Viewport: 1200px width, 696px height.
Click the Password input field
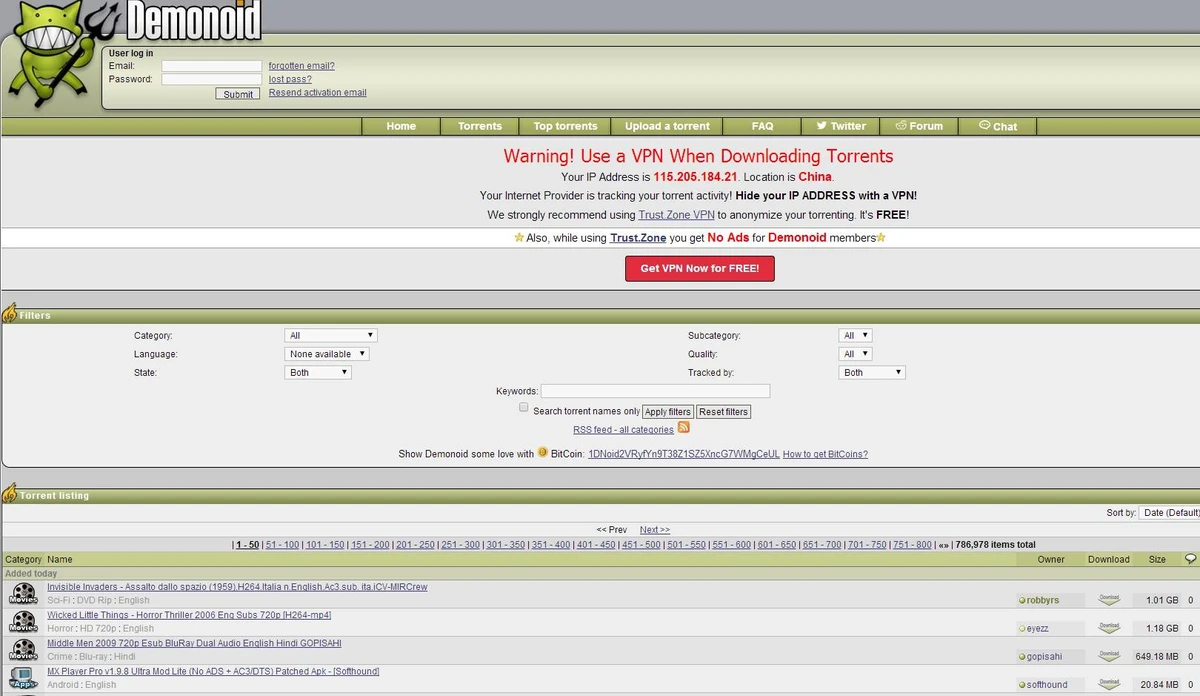click(211, 79)
